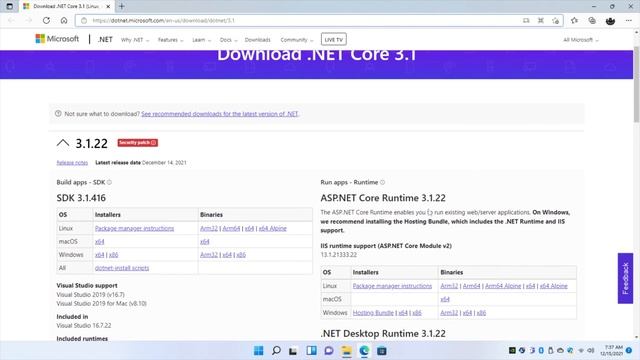Click the Microsoft logo
The width and height of the screenshot is (640, 360).
tap(57, 39)
